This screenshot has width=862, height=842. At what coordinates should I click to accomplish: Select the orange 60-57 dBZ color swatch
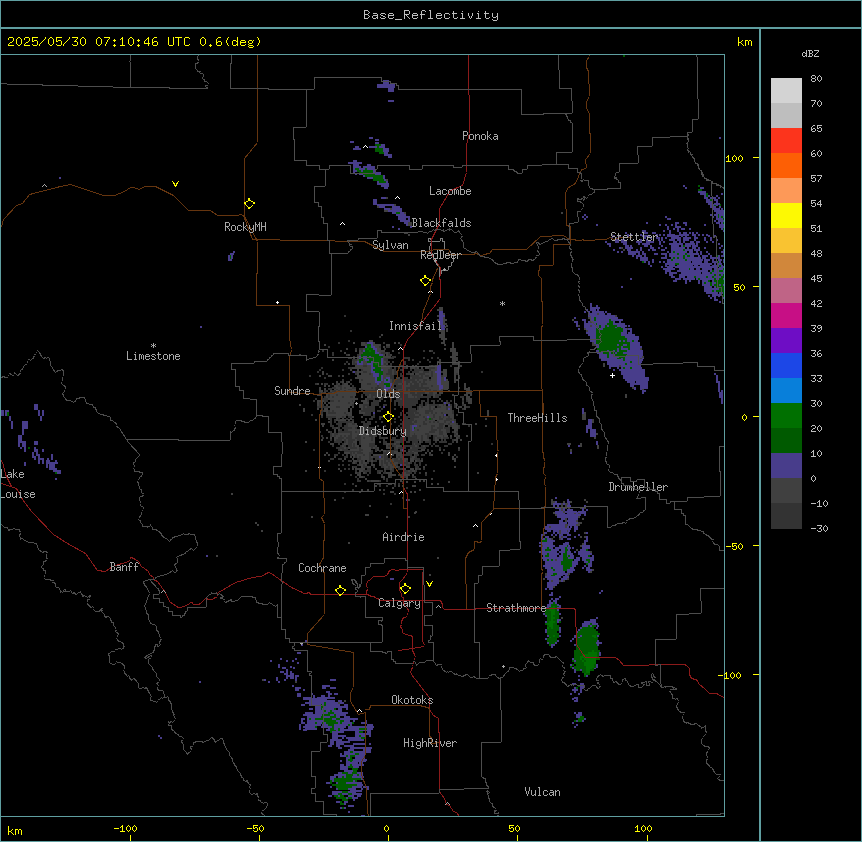(786, 165)
